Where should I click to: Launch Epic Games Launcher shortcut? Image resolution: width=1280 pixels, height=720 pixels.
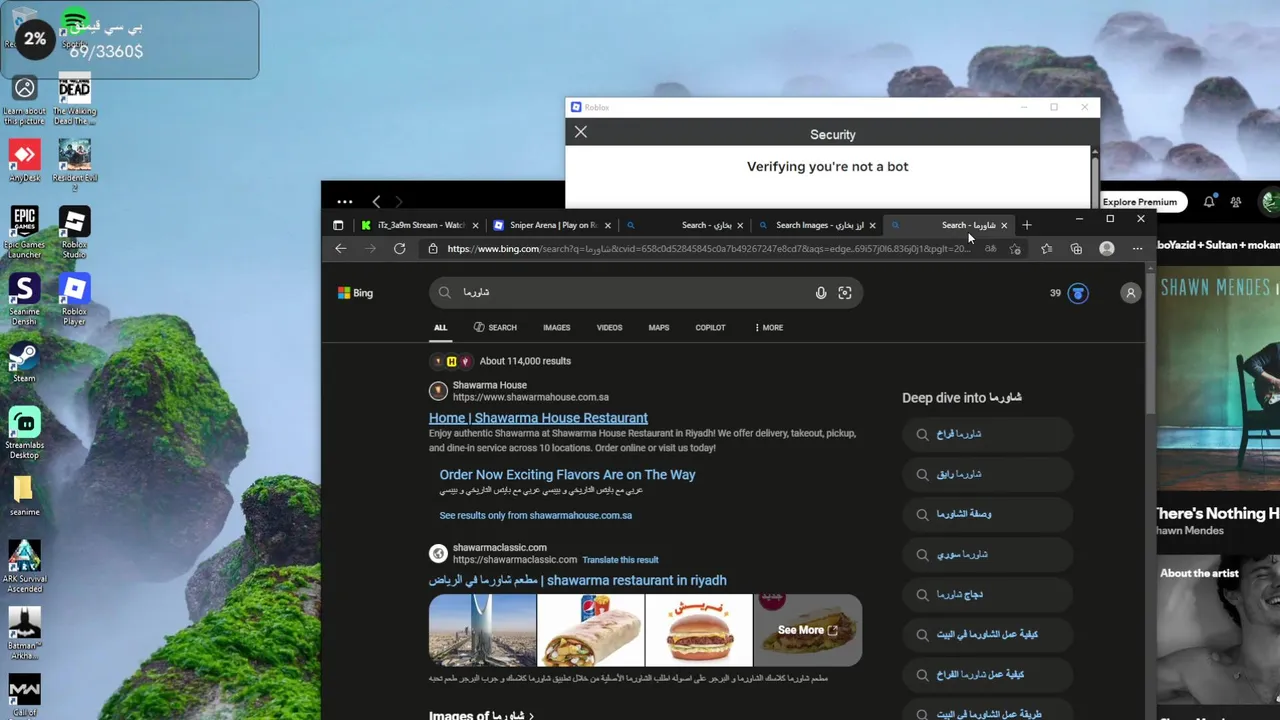[x=25, y=232]
